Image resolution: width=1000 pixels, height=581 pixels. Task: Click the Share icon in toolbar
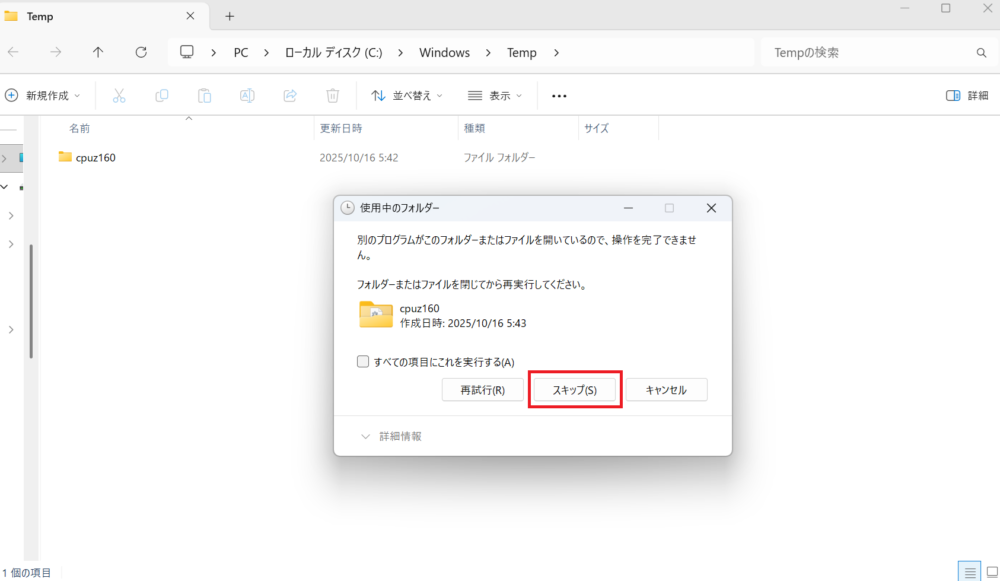point(290,96)
